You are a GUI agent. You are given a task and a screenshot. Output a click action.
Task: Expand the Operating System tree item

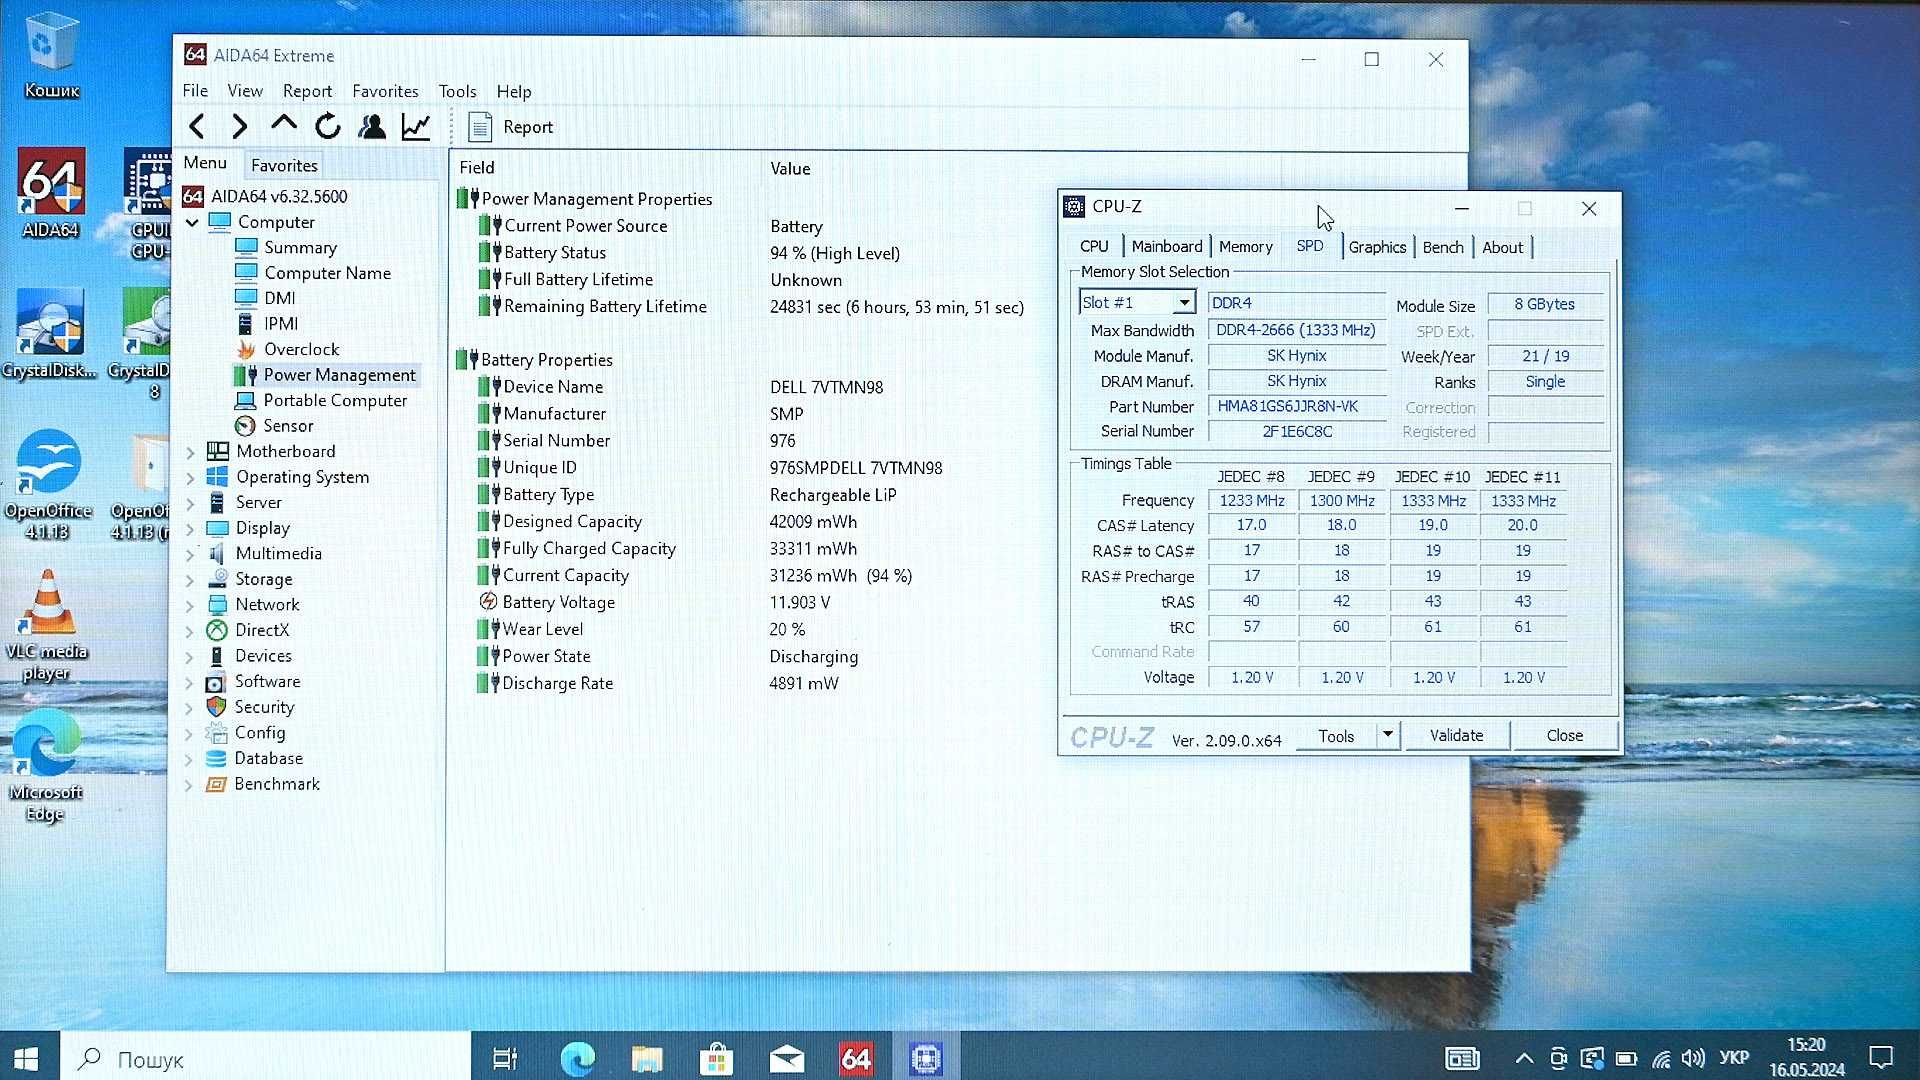coord(193,477)
